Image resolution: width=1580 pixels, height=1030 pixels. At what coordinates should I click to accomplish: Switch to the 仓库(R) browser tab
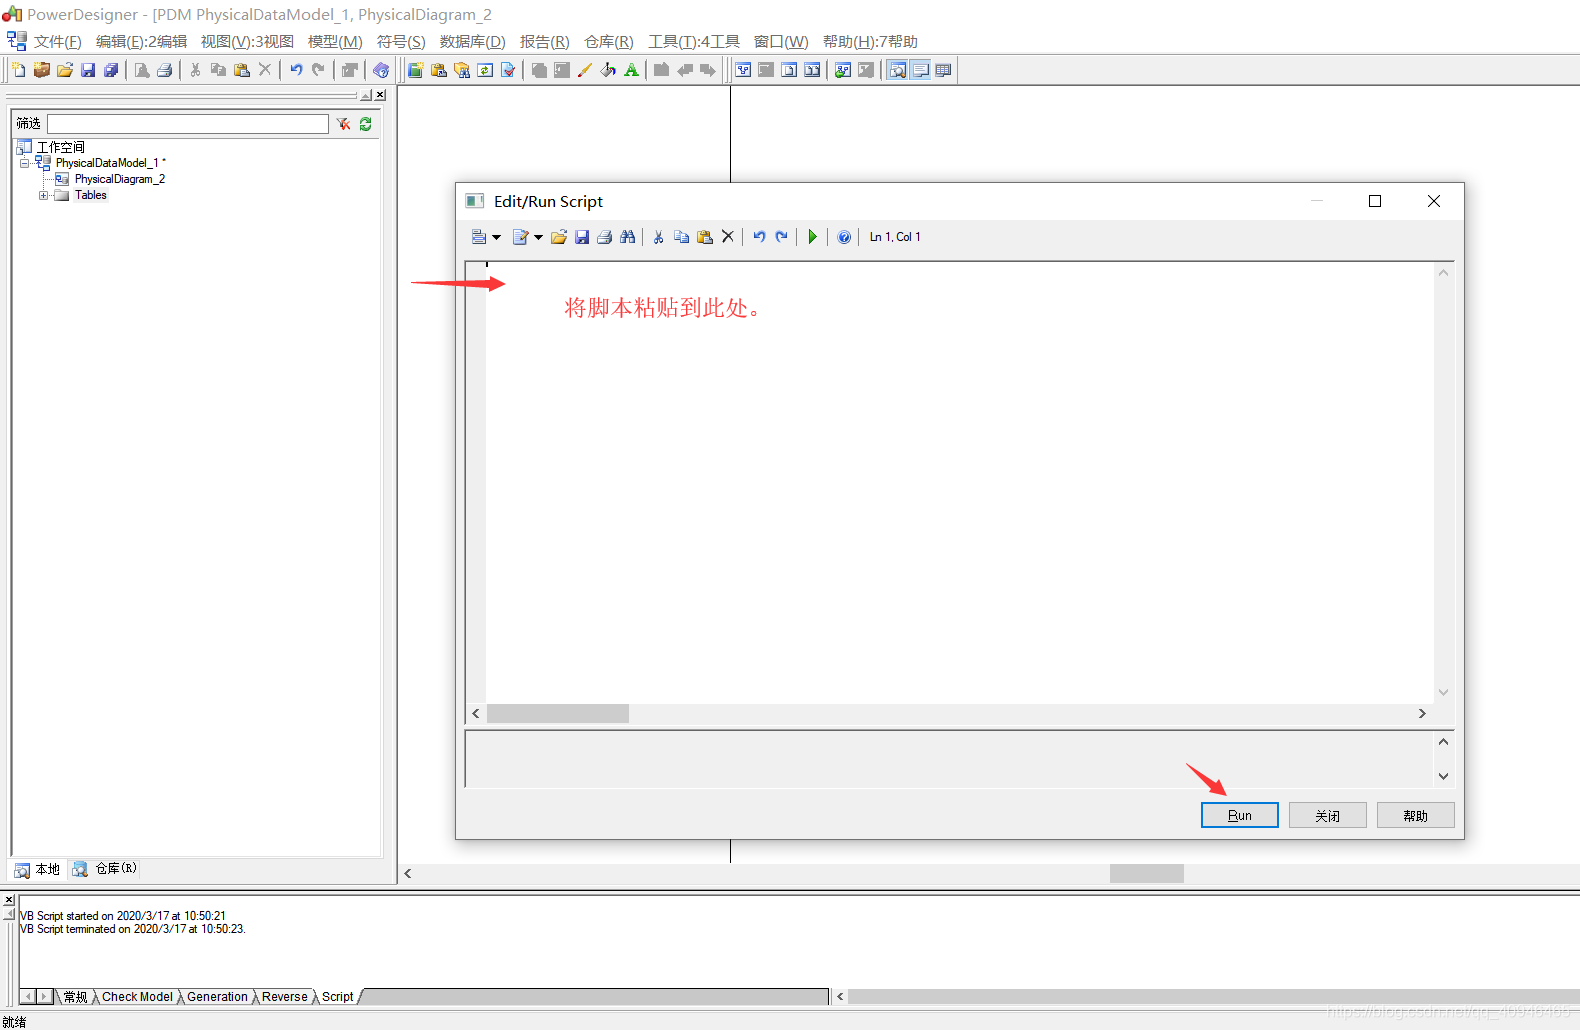pos(105,869)
